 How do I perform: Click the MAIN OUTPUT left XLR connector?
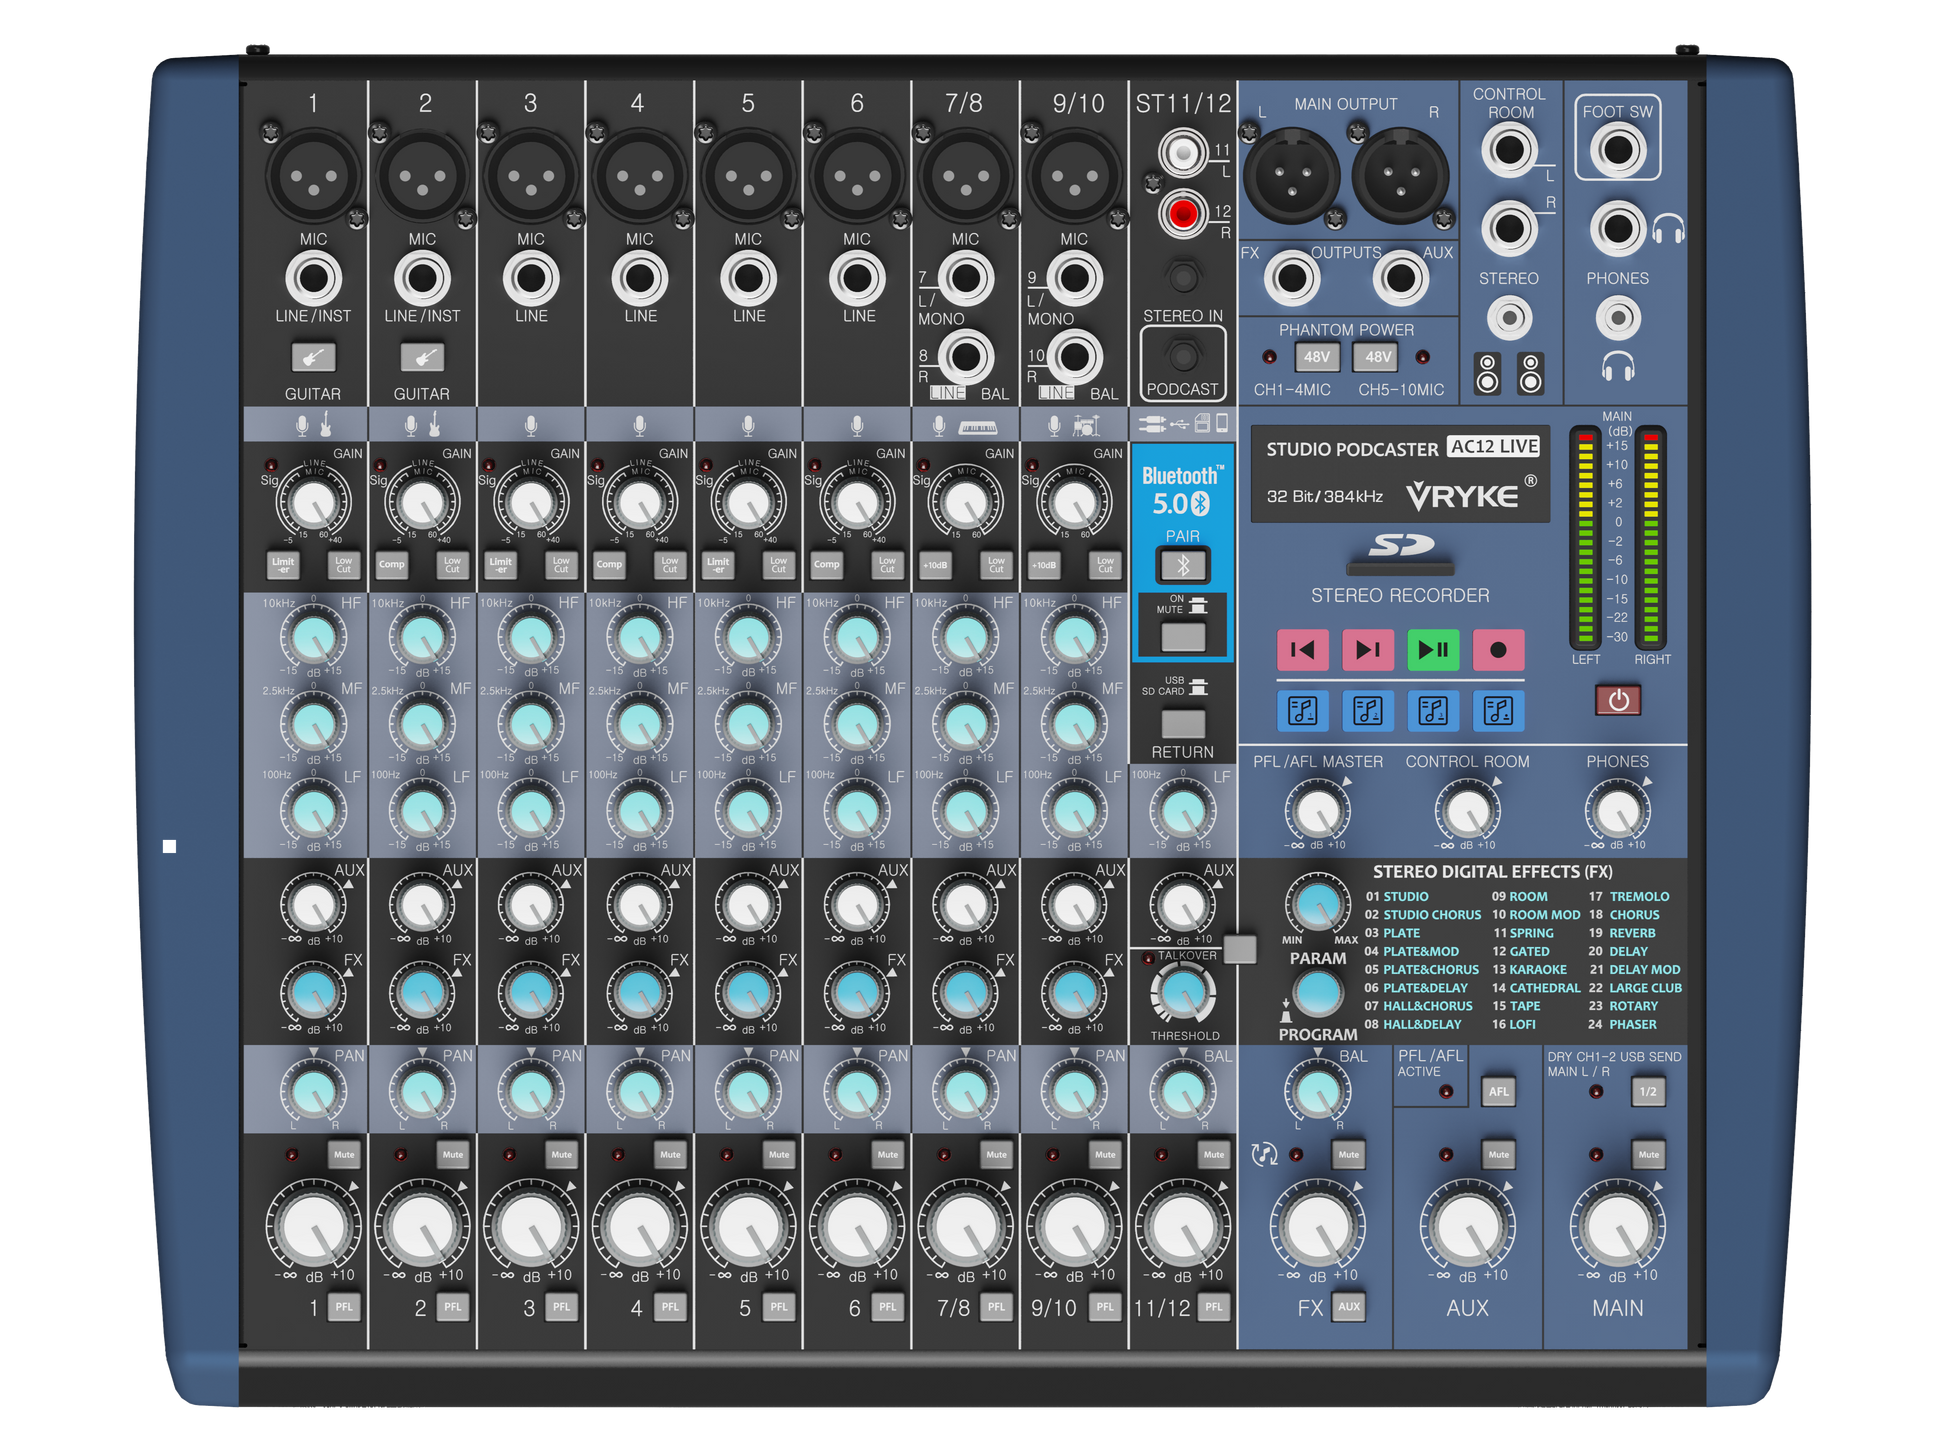pyautogui.click(x=1291, y=176)
